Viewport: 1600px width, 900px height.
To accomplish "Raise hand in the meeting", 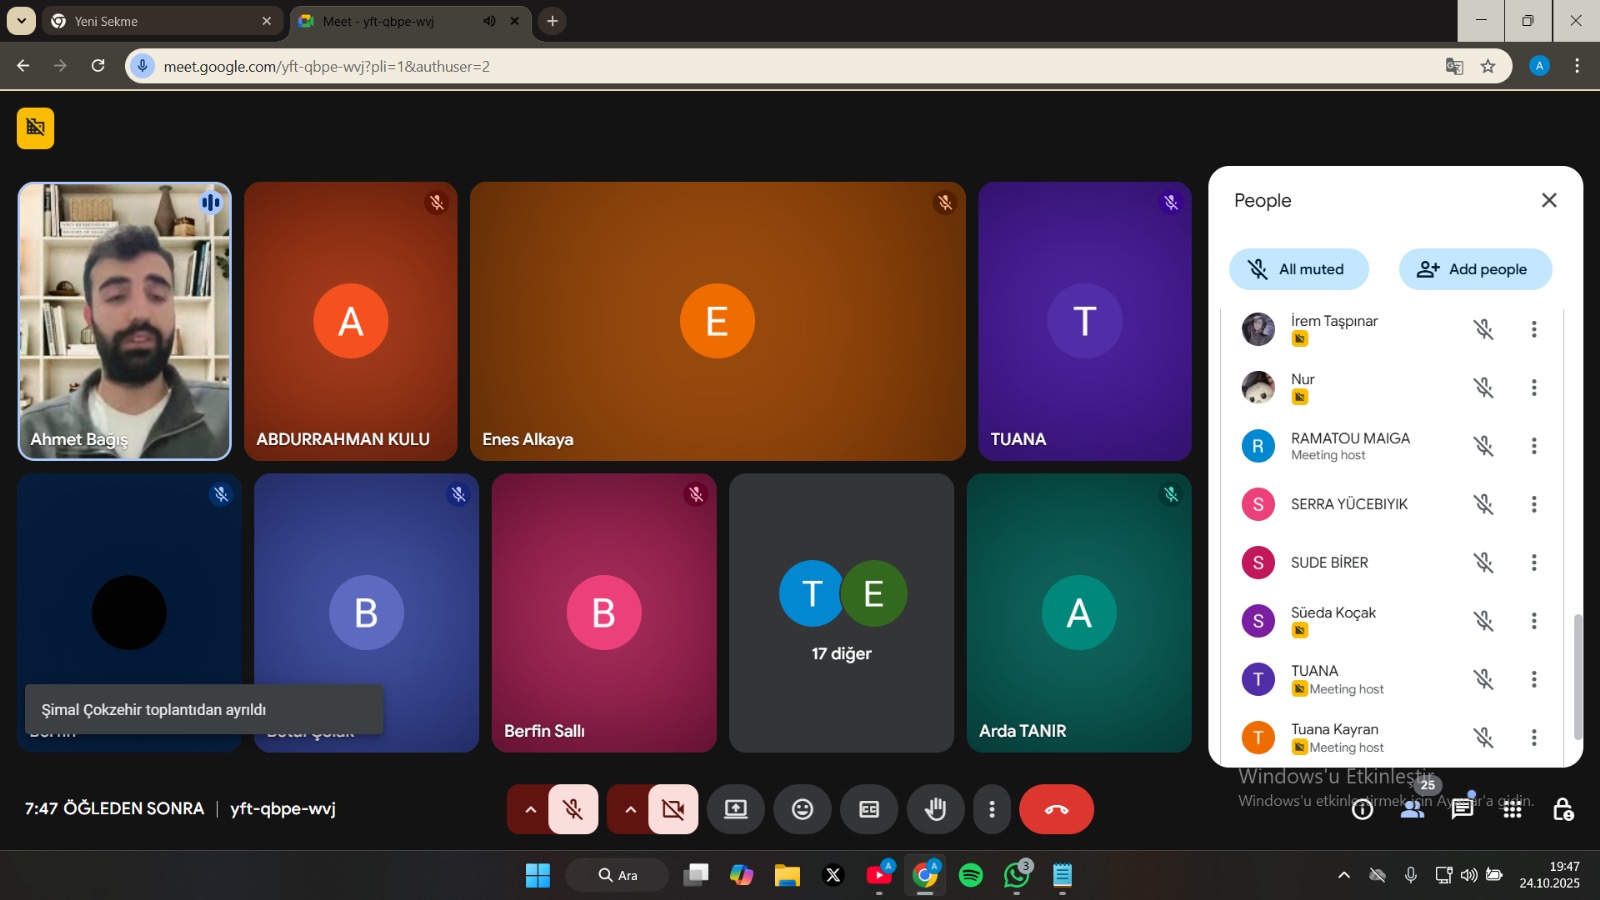I will click(935, 809).
